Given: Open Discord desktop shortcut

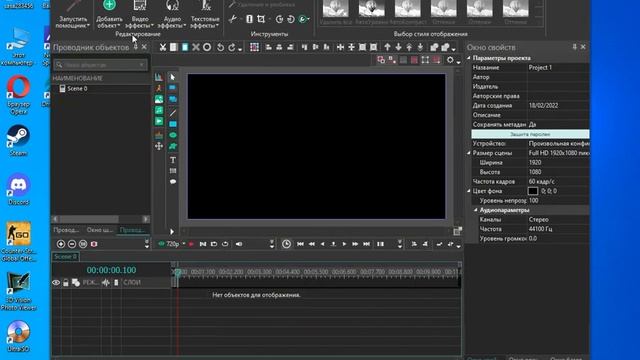Looking at the screenshot, I should (x=18, y=190).
